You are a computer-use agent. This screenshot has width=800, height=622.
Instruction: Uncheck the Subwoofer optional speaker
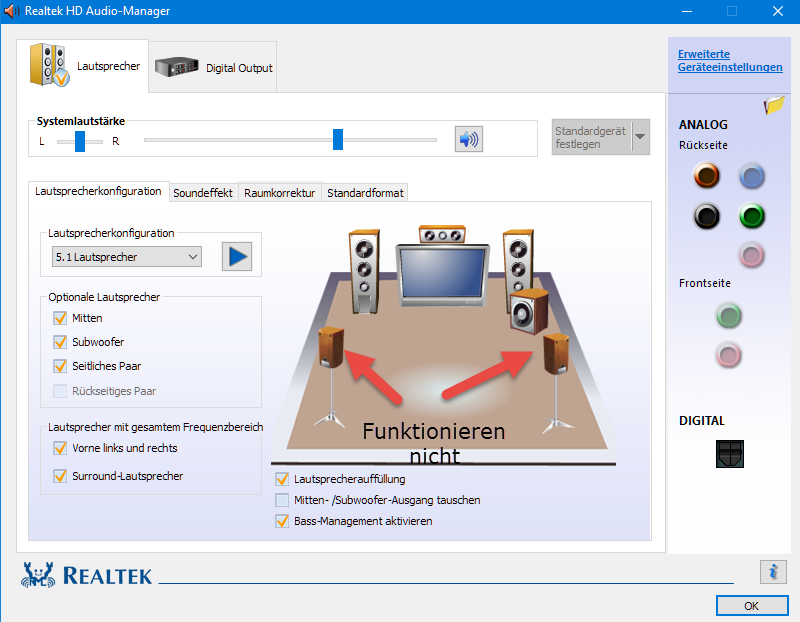click(x=60, y=342)
